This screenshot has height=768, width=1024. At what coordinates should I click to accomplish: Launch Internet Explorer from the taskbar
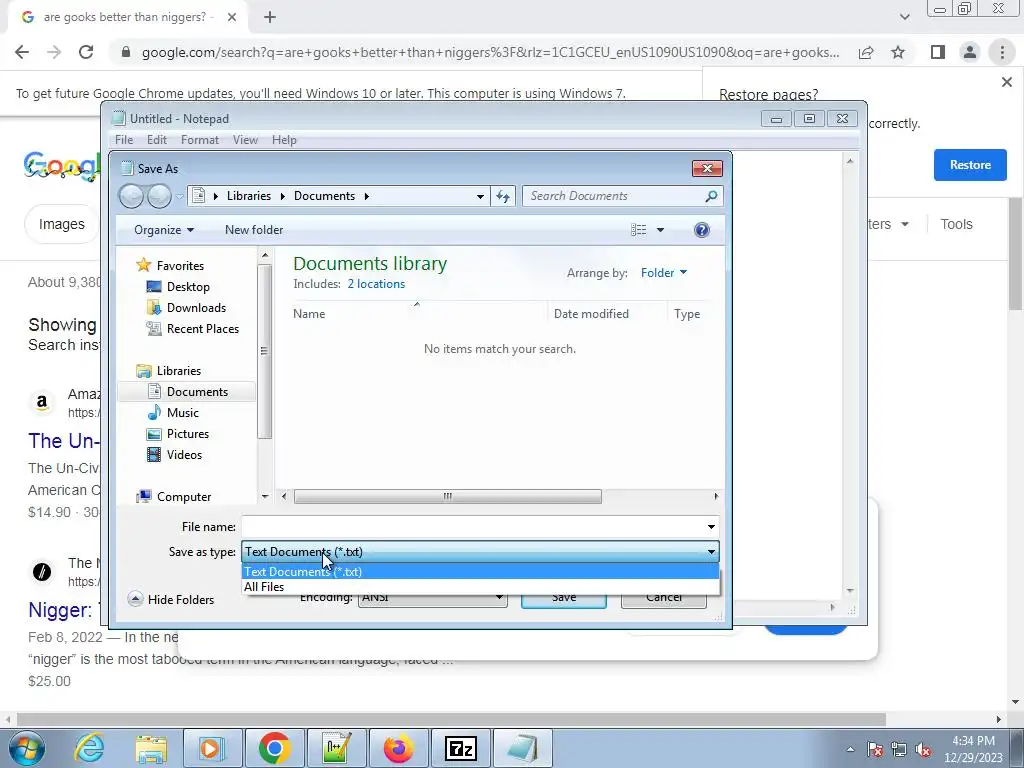(89, 748)
